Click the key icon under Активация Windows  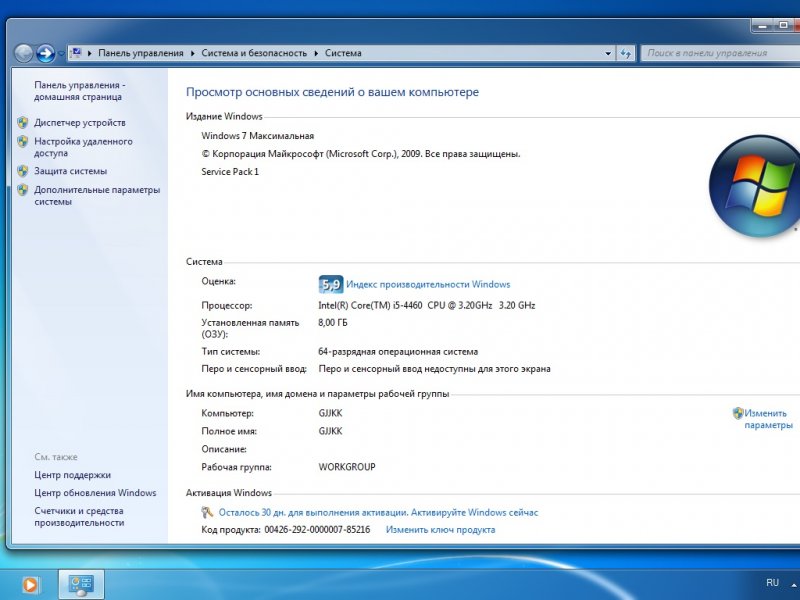209,512
